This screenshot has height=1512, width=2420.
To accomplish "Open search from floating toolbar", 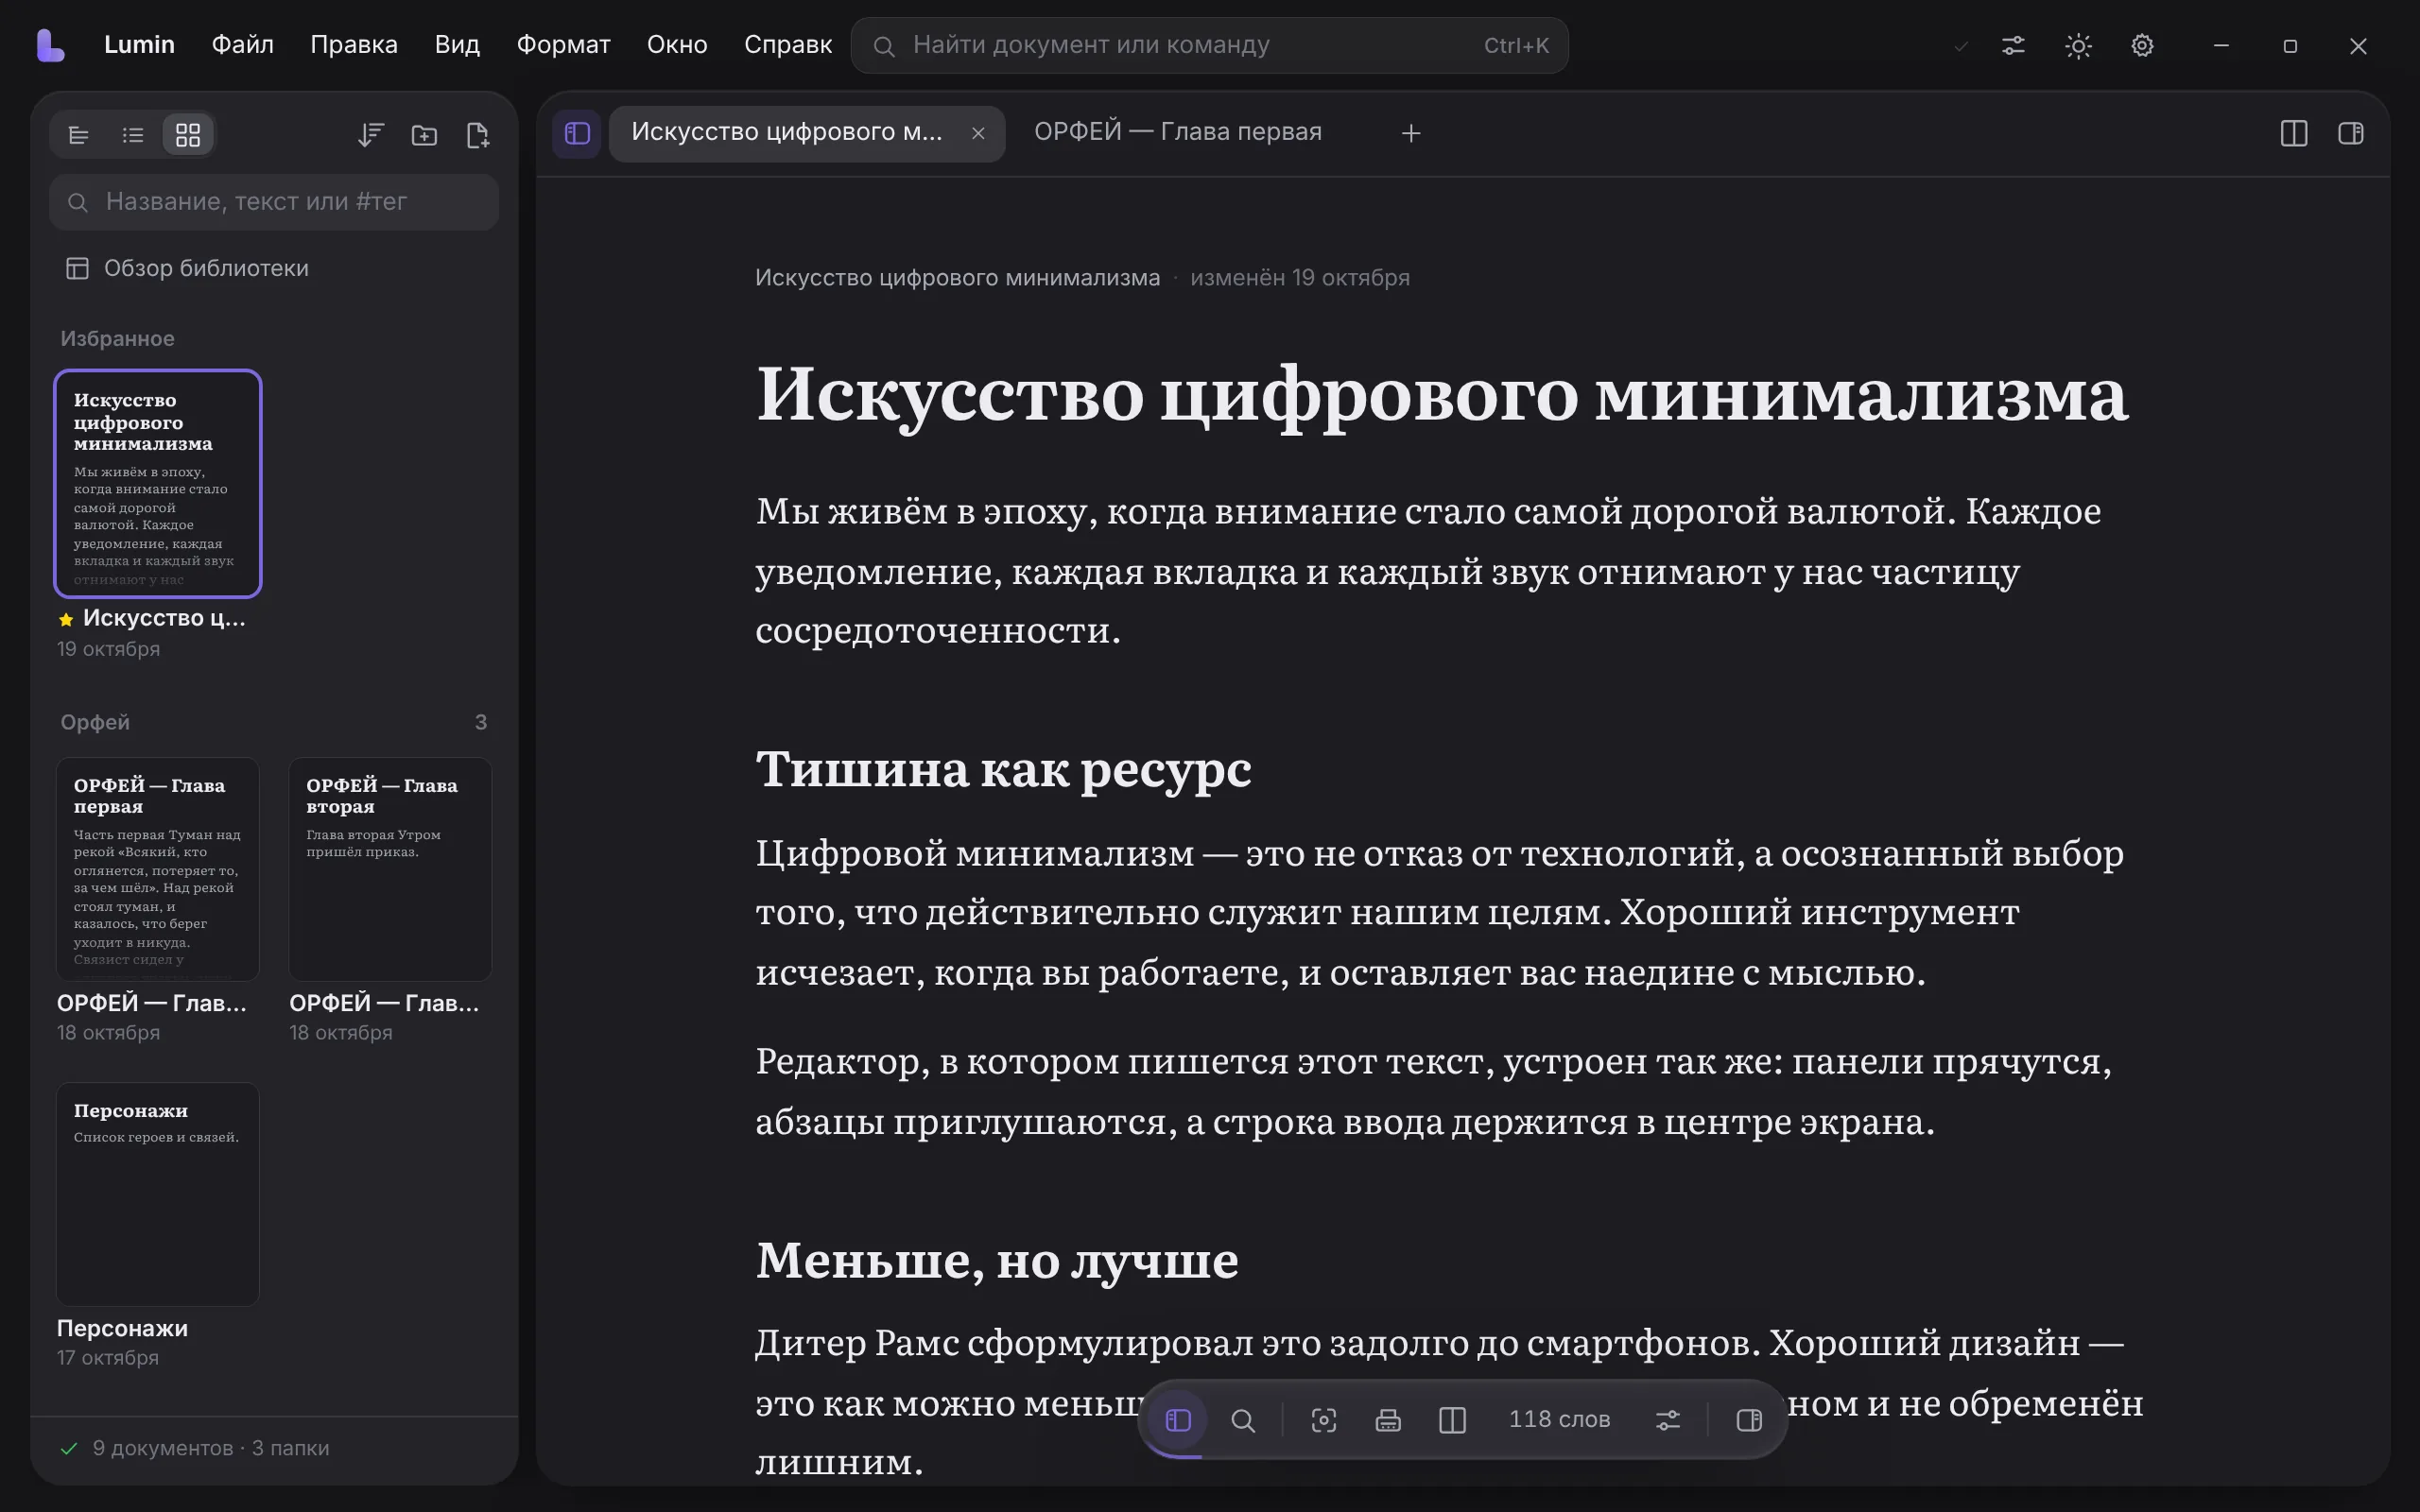I will [1243, 1420].
